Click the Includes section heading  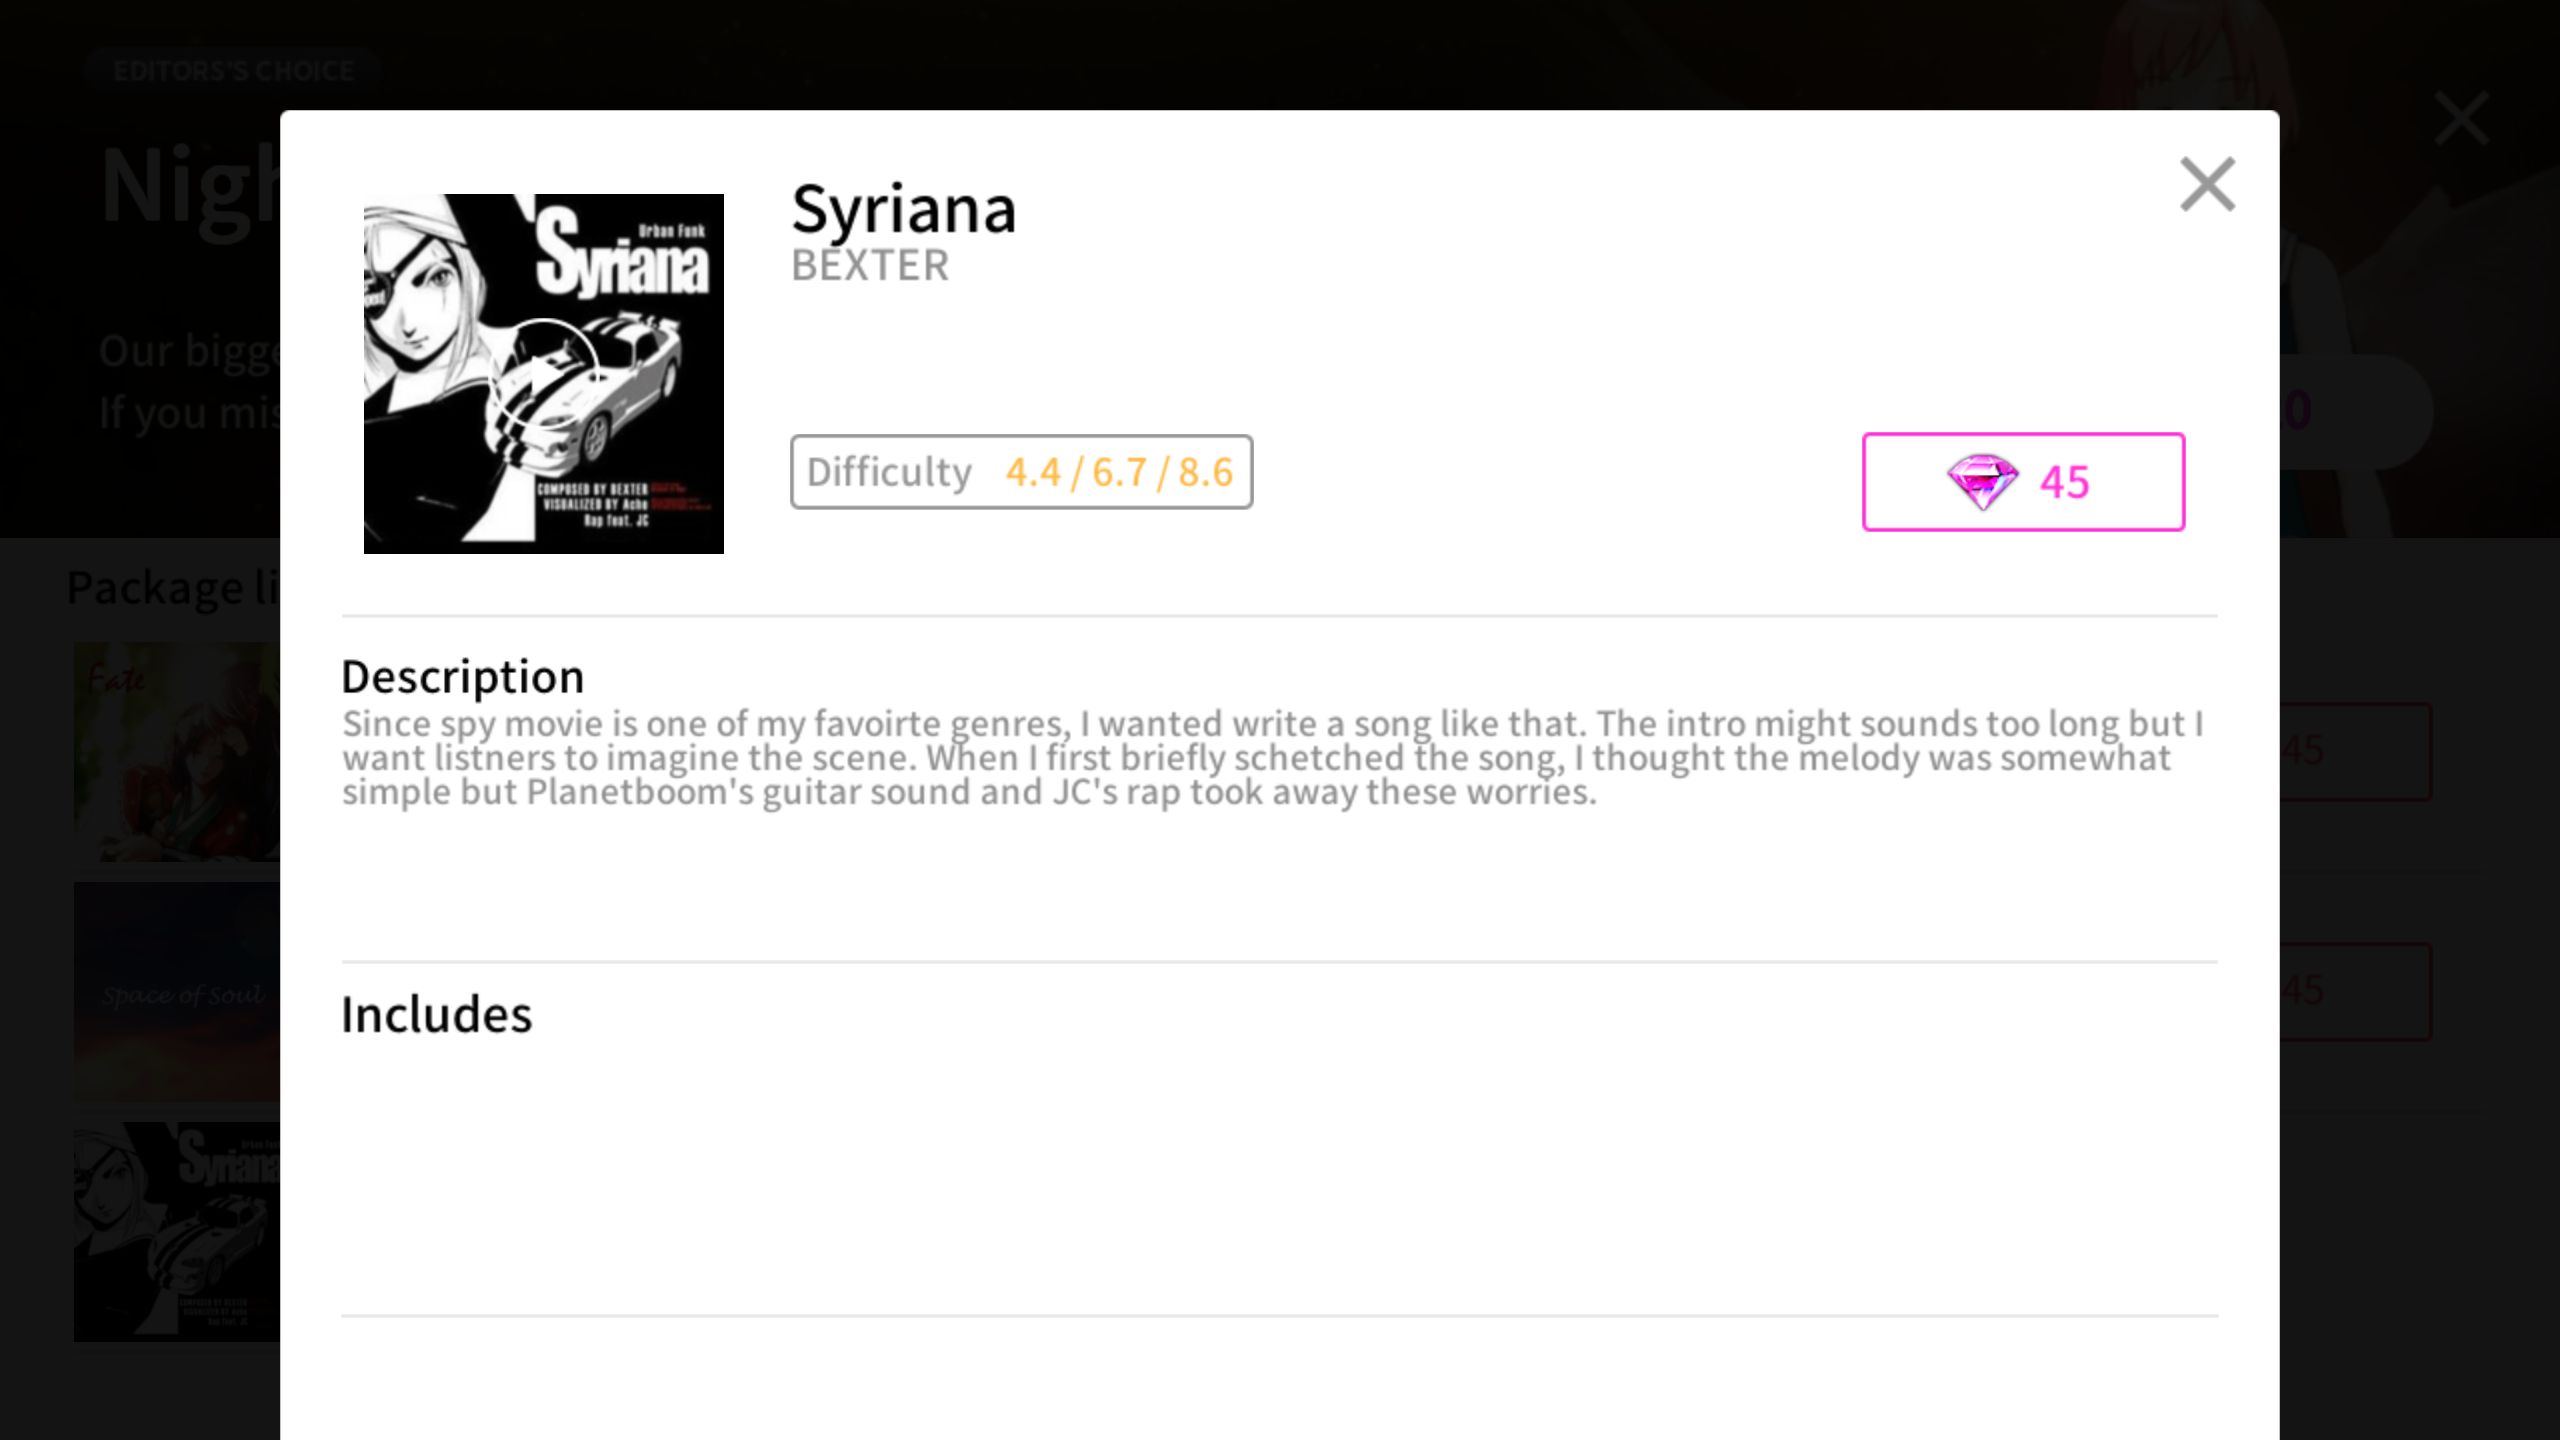pos(437,1015)
